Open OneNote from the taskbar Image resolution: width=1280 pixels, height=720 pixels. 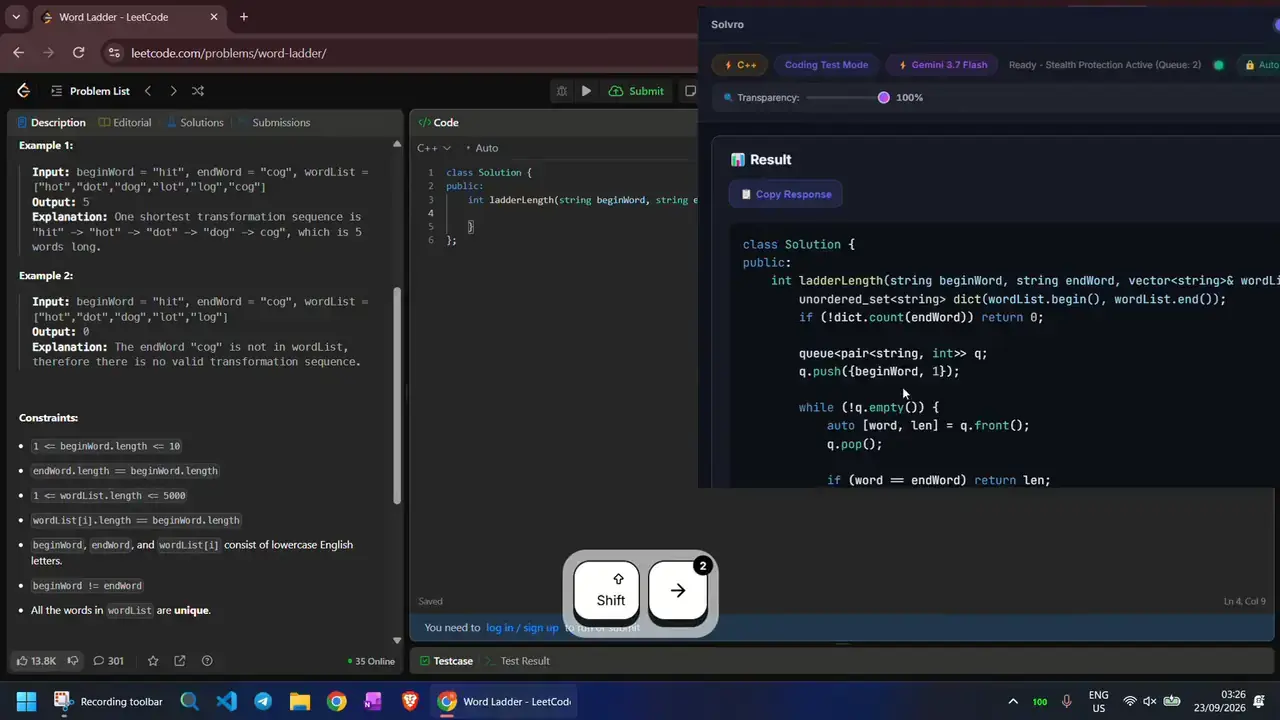[x=373, y=701]
